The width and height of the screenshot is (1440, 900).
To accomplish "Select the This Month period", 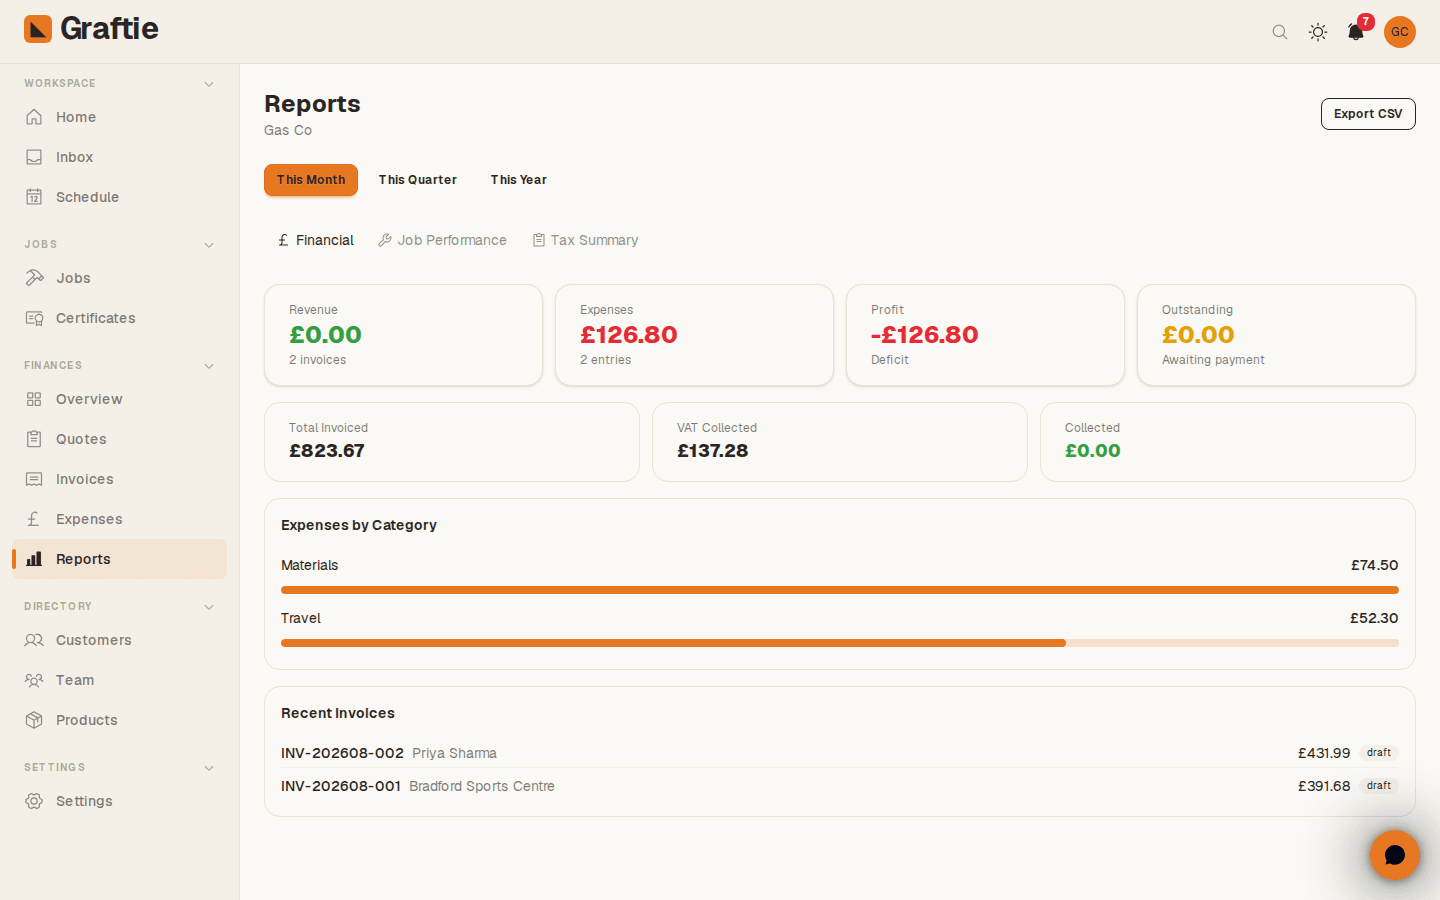I will pos(311,180).
